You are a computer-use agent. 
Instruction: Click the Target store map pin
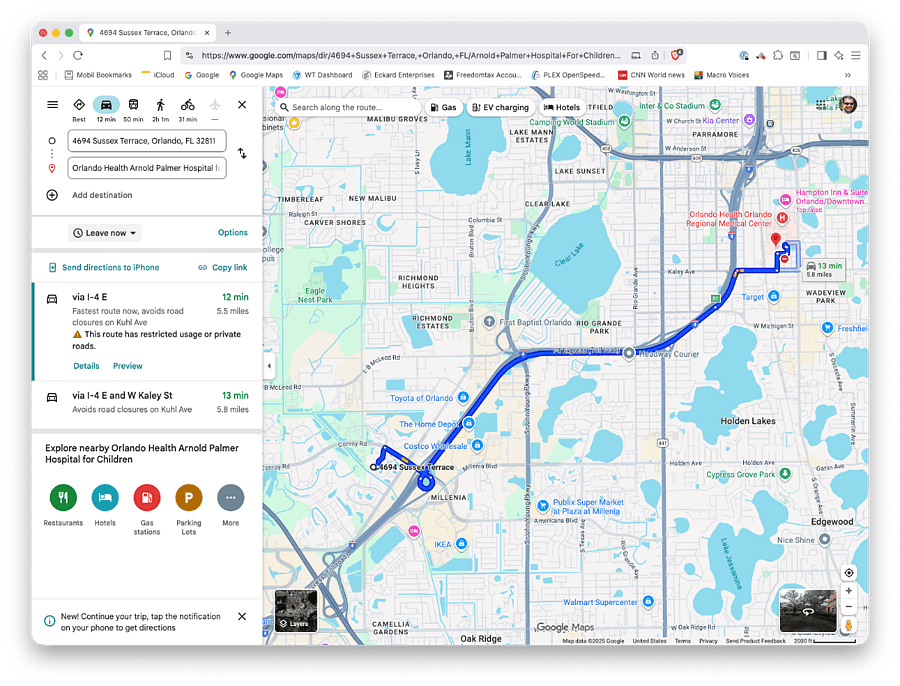[774, 296]
